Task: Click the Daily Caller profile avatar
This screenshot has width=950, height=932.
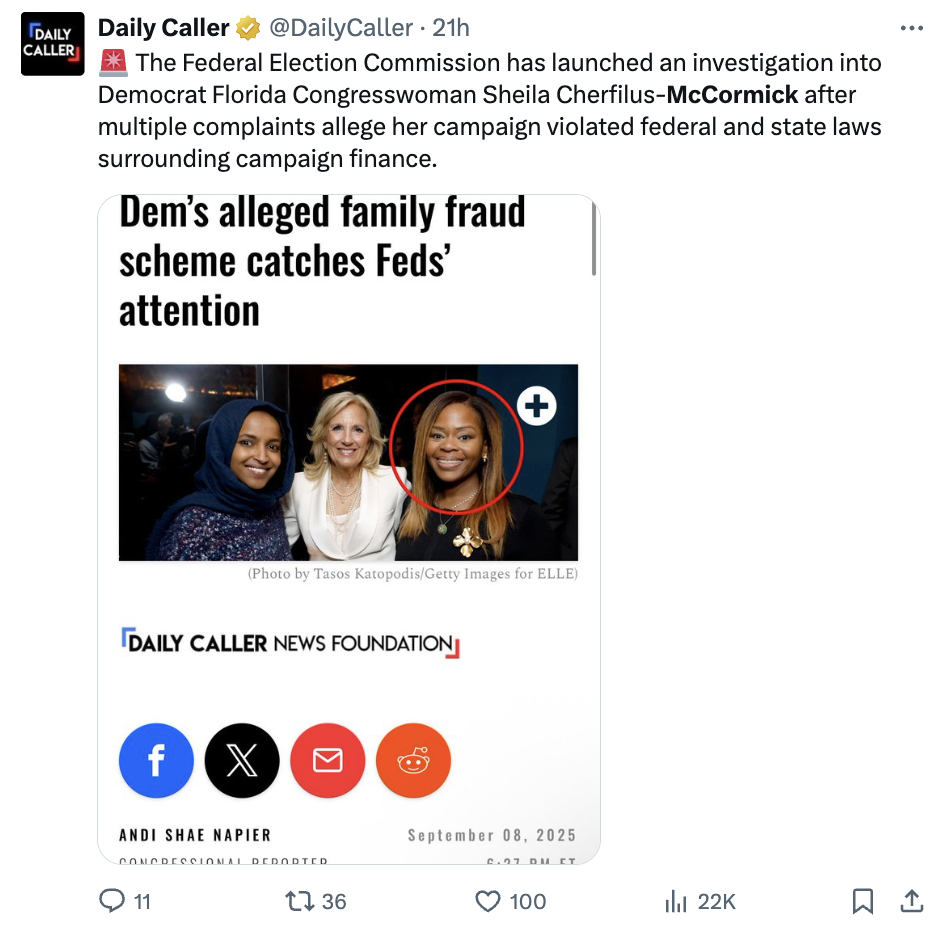Action: pos(50,46)
